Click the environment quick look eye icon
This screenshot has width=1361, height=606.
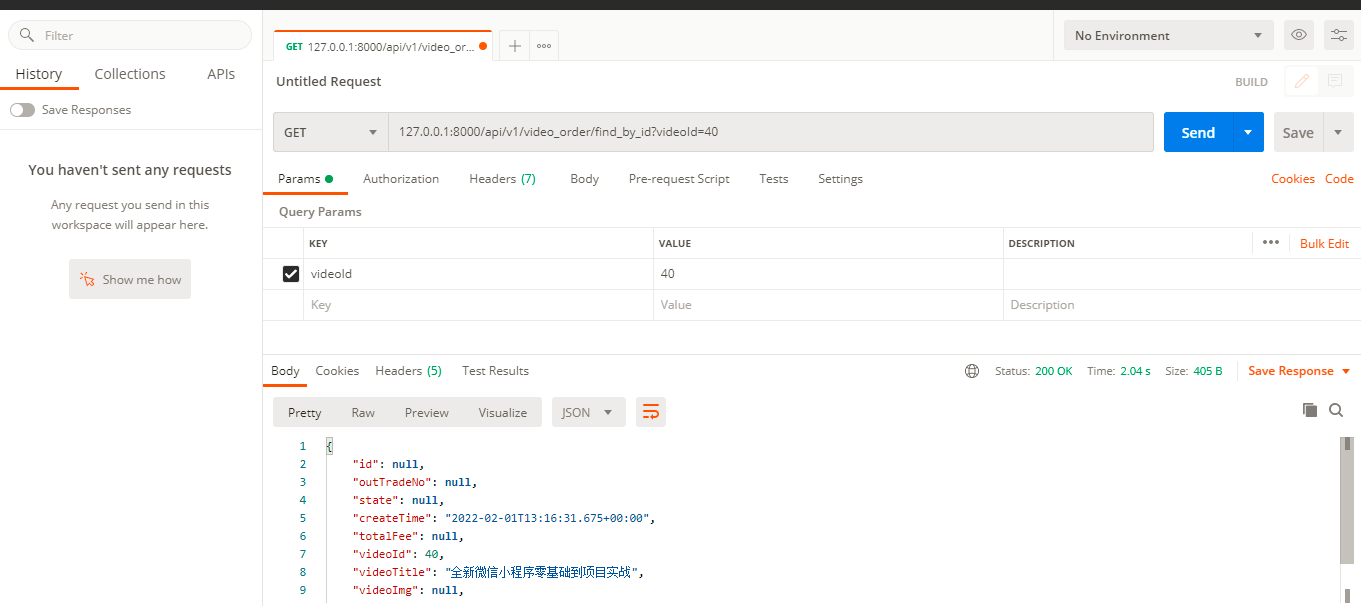click(x=1299, y=35)
